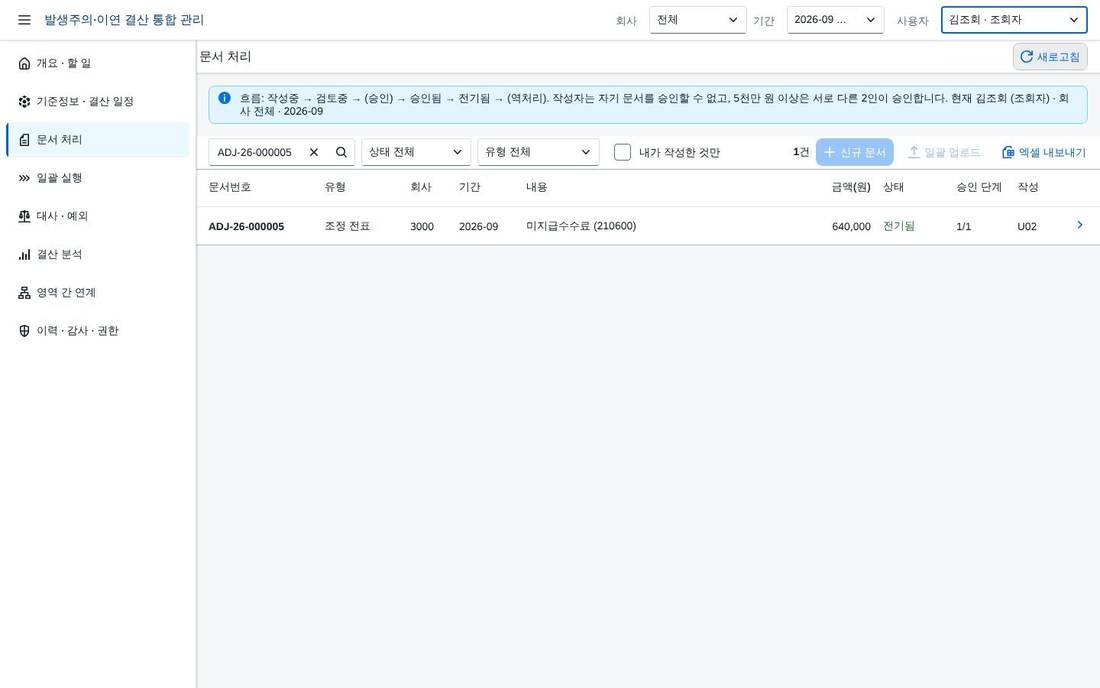Go to 결산 분석 menu item

click(x=98, y=255)
